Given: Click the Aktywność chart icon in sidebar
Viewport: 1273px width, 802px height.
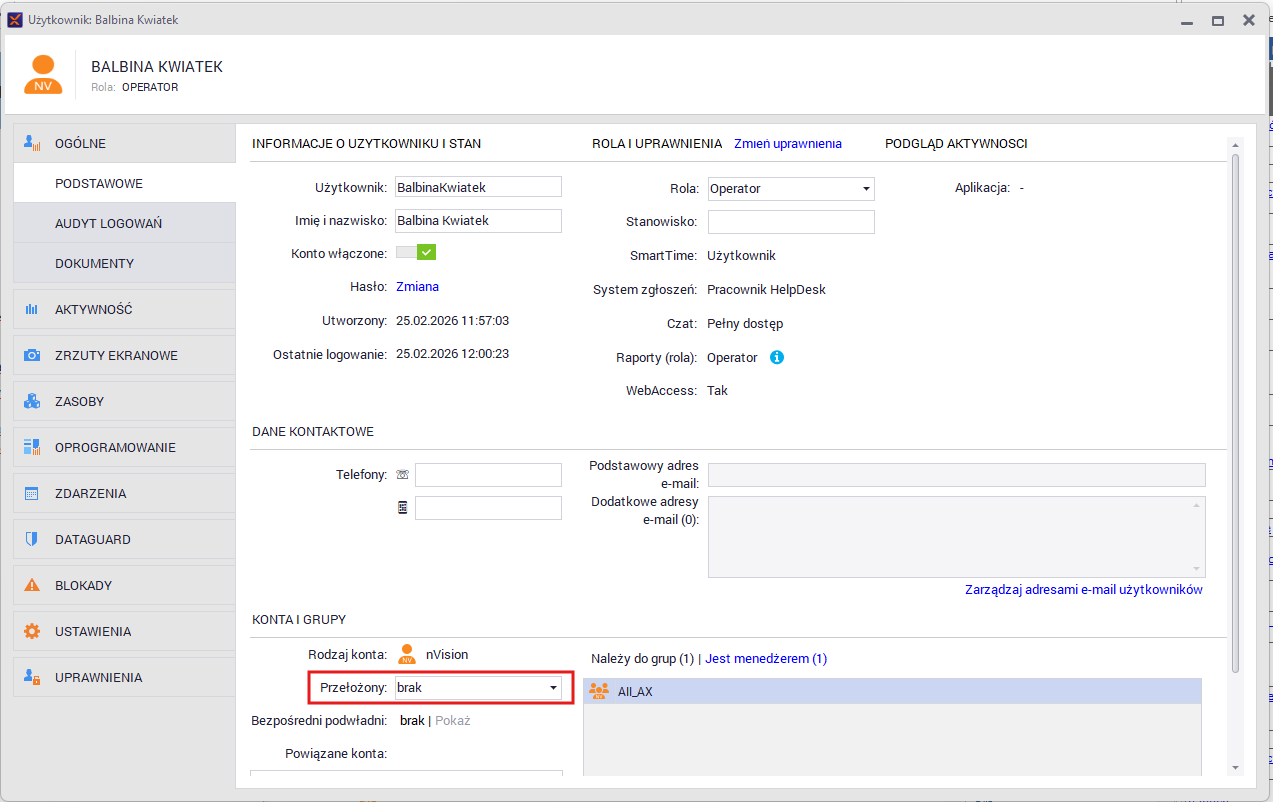Looking at the screenshot, I should (32, 310).
